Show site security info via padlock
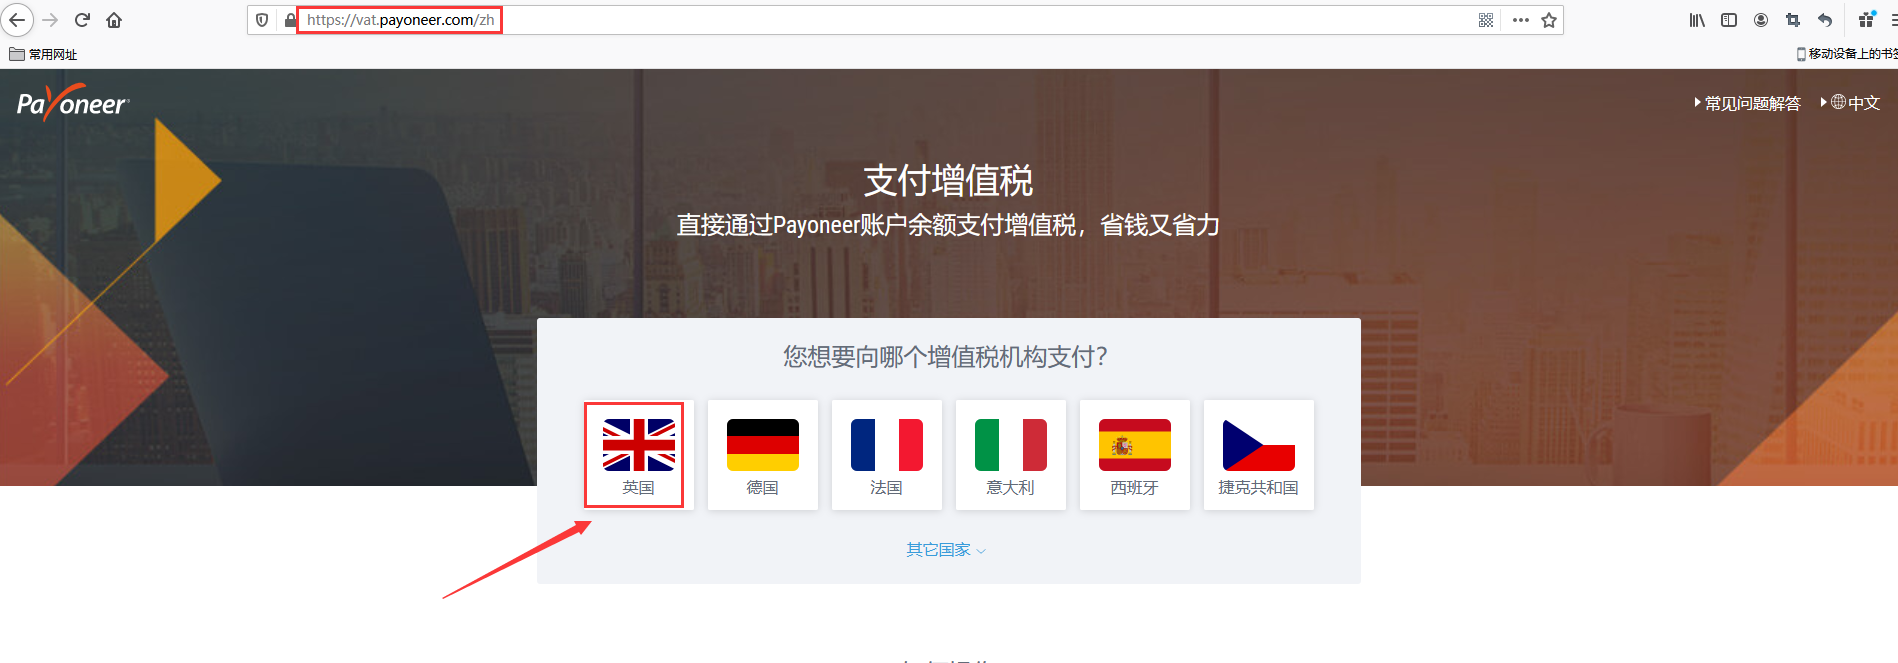This screenshot has width=1898, height=663. click(x=290, y=20)
